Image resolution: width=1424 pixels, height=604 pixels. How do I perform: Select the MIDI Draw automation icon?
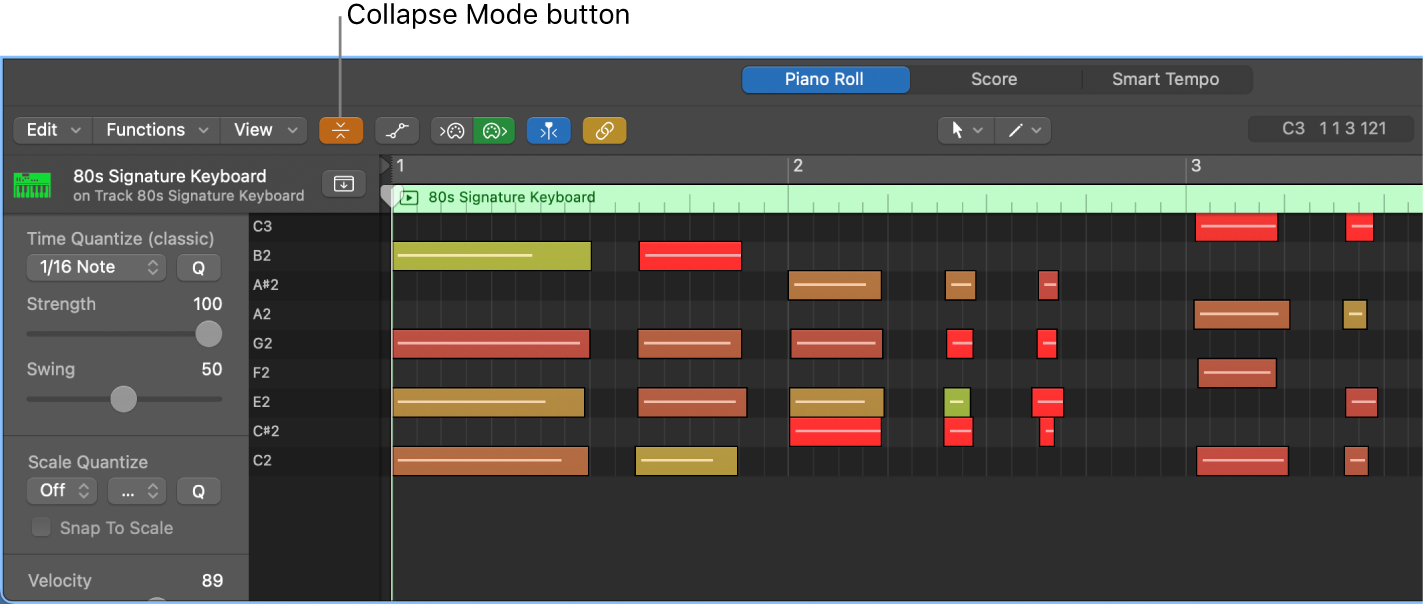click(396, 130)
